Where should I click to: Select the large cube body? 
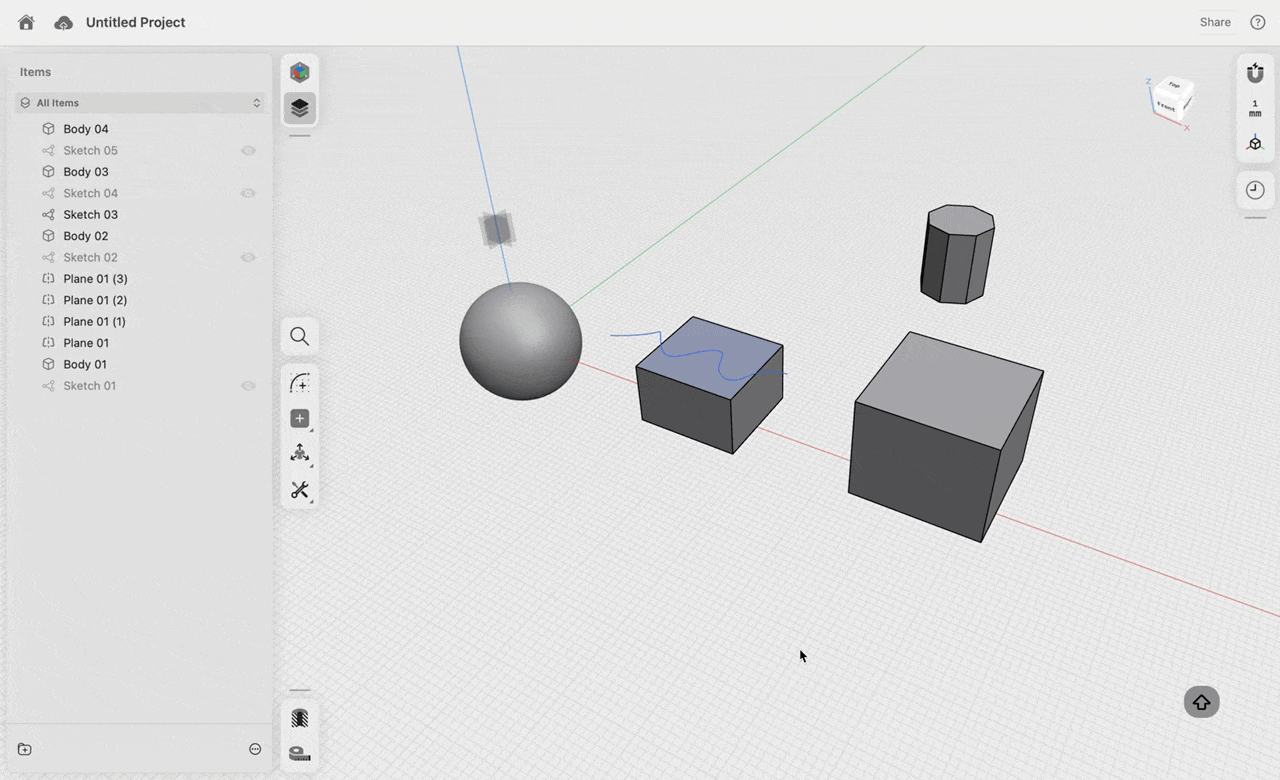tap(945, 438)
